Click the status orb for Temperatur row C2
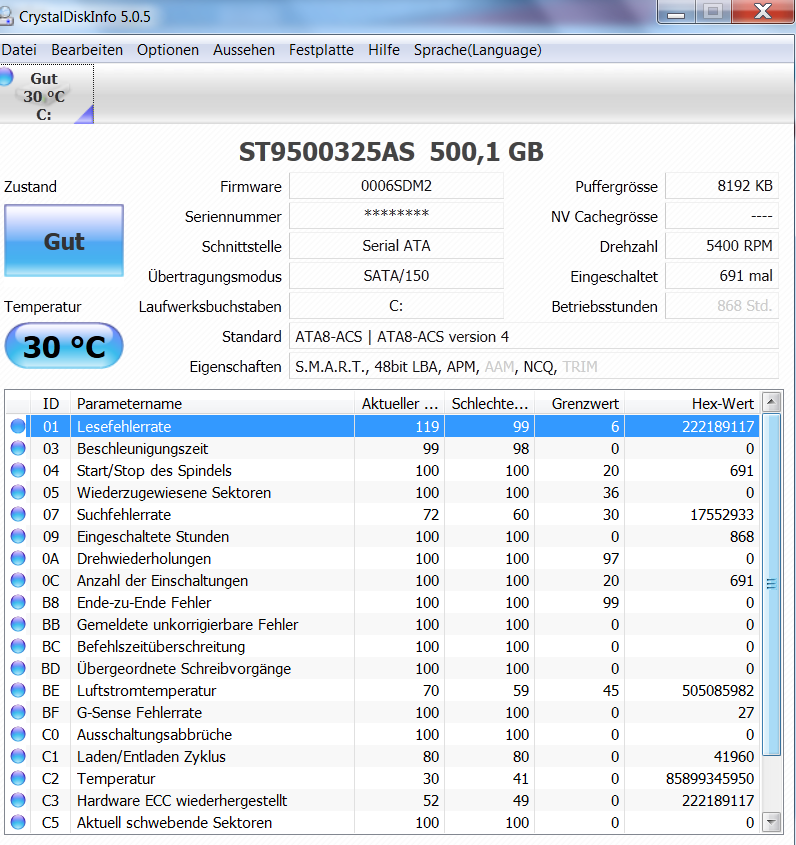Image resolution: width=796 pixels, height=845 pixels. click(x=18, y=778)
